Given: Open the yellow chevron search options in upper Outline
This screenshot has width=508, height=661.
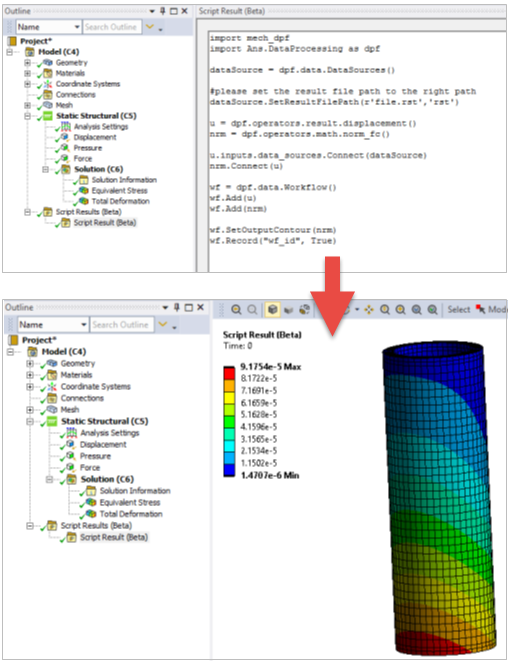Looking at the screenshot, I should coord(150,27).
